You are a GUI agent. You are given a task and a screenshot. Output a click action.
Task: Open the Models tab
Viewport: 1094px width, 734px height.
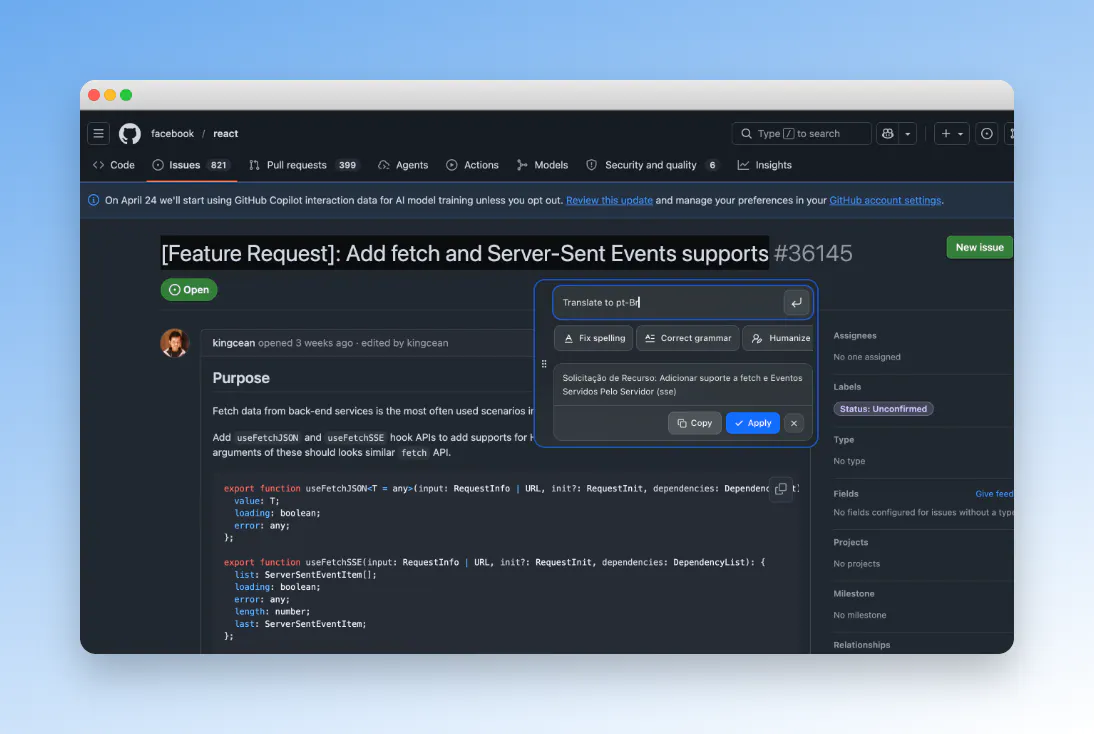click(542, 165)
